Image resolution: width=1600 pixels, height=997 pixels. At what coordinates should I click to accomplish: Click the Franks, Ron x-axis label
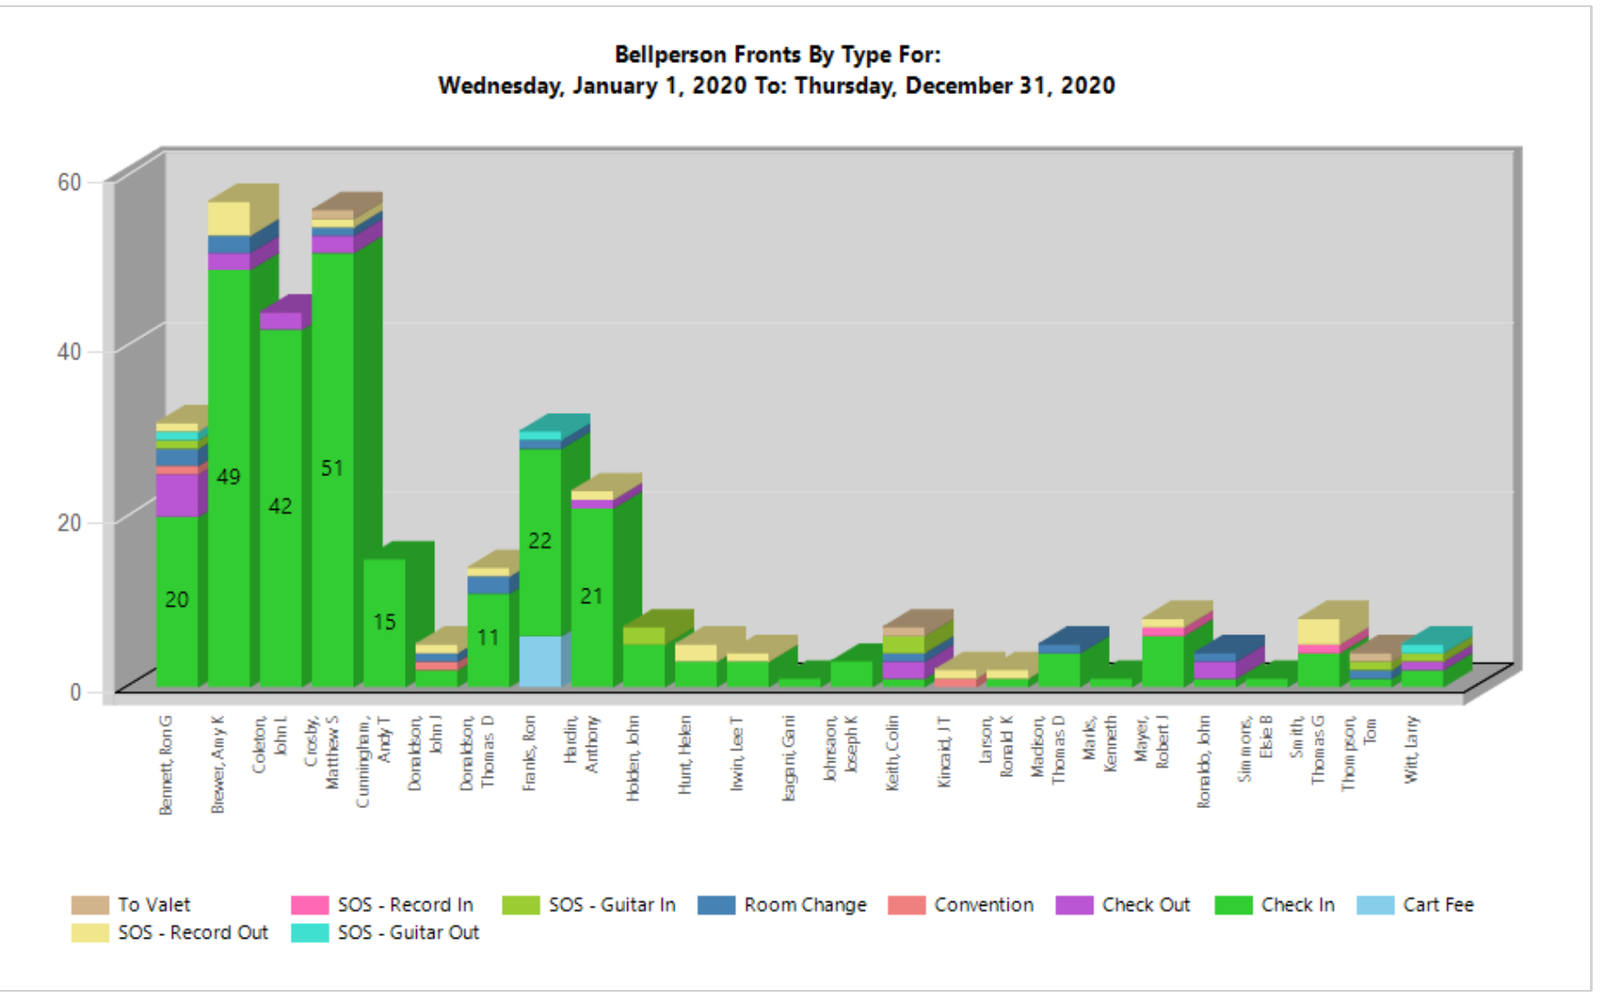click(x=529, y=752)
